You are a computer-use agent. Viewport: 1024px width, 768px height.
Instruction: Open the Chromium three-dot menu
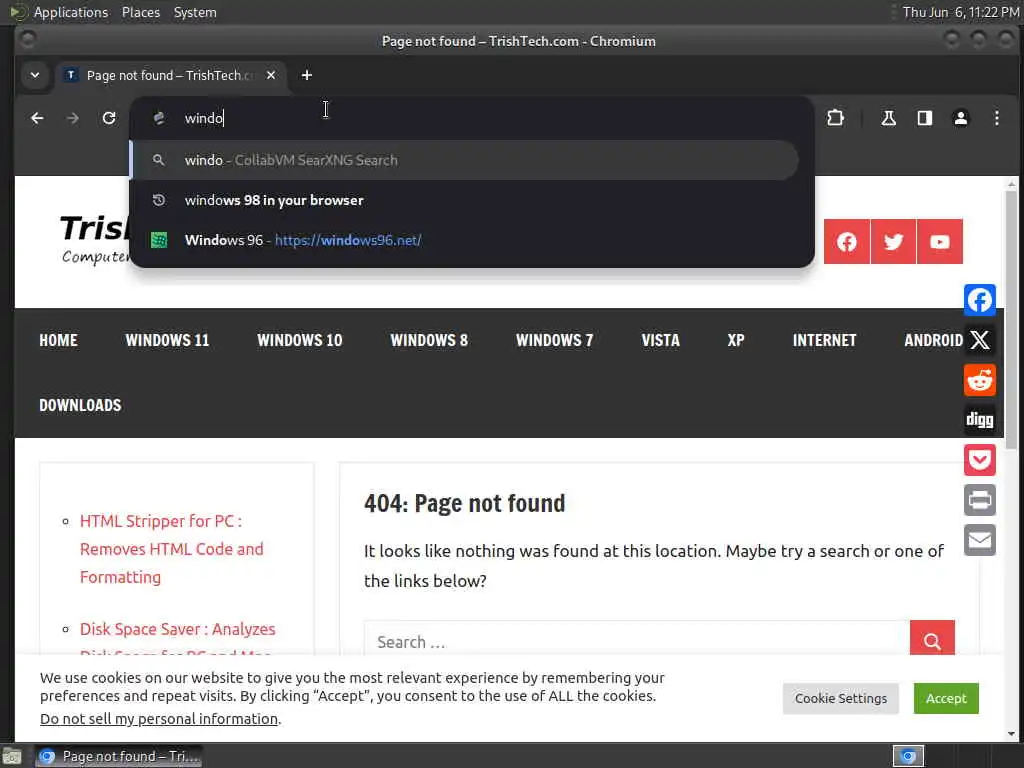[997, 118]
